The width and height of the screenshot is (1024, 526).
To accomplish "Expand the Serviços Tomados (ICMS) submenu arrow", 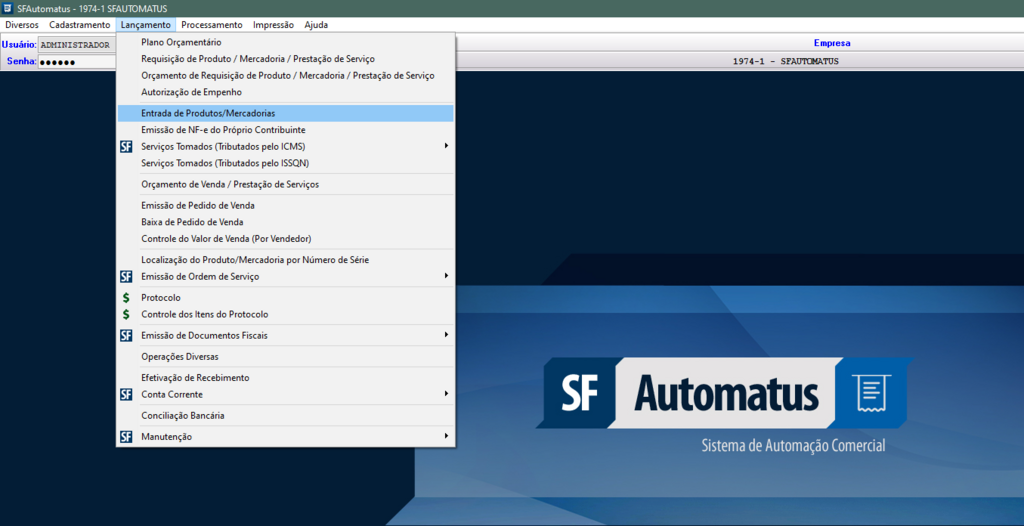I will tap(446, 146).
